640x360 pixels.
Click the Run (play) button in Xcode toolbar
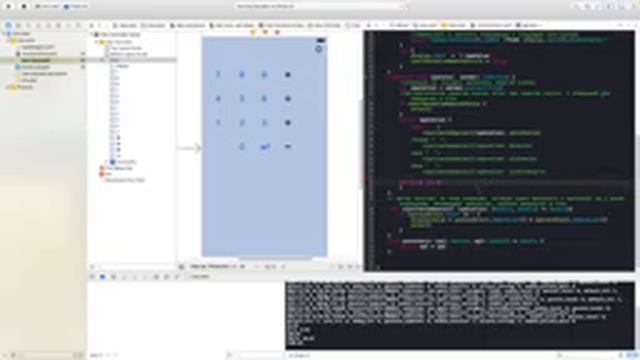point(9,6)
